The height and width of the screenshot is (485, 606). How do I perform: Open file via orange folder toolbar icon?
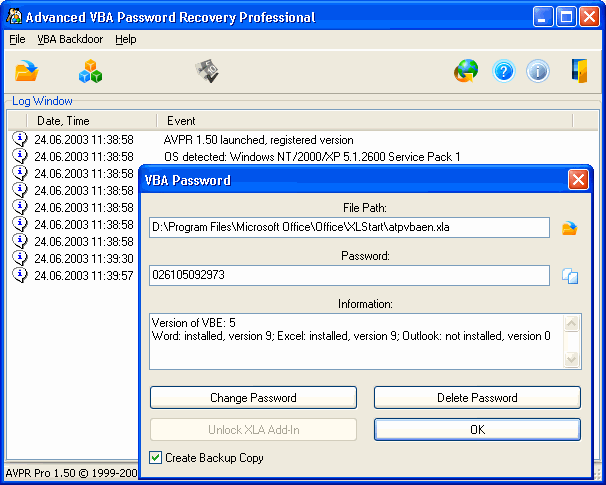point(27,71)
